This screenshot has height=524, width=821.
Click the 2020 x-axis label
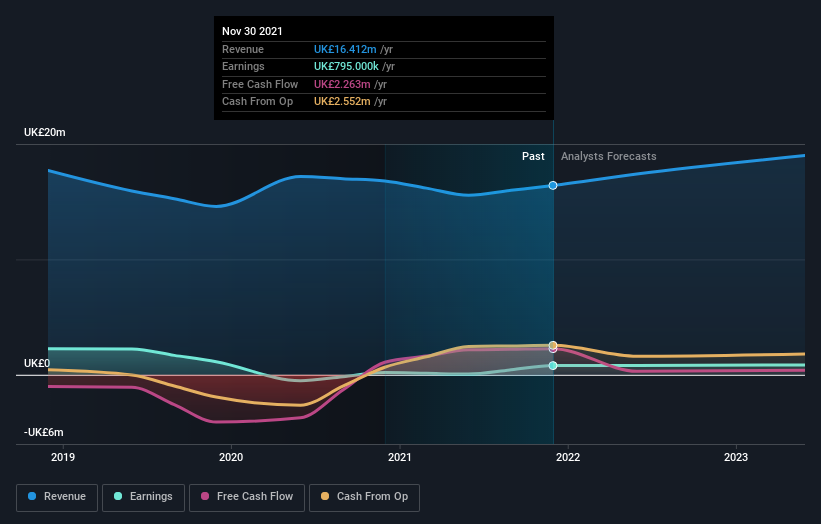231,457
